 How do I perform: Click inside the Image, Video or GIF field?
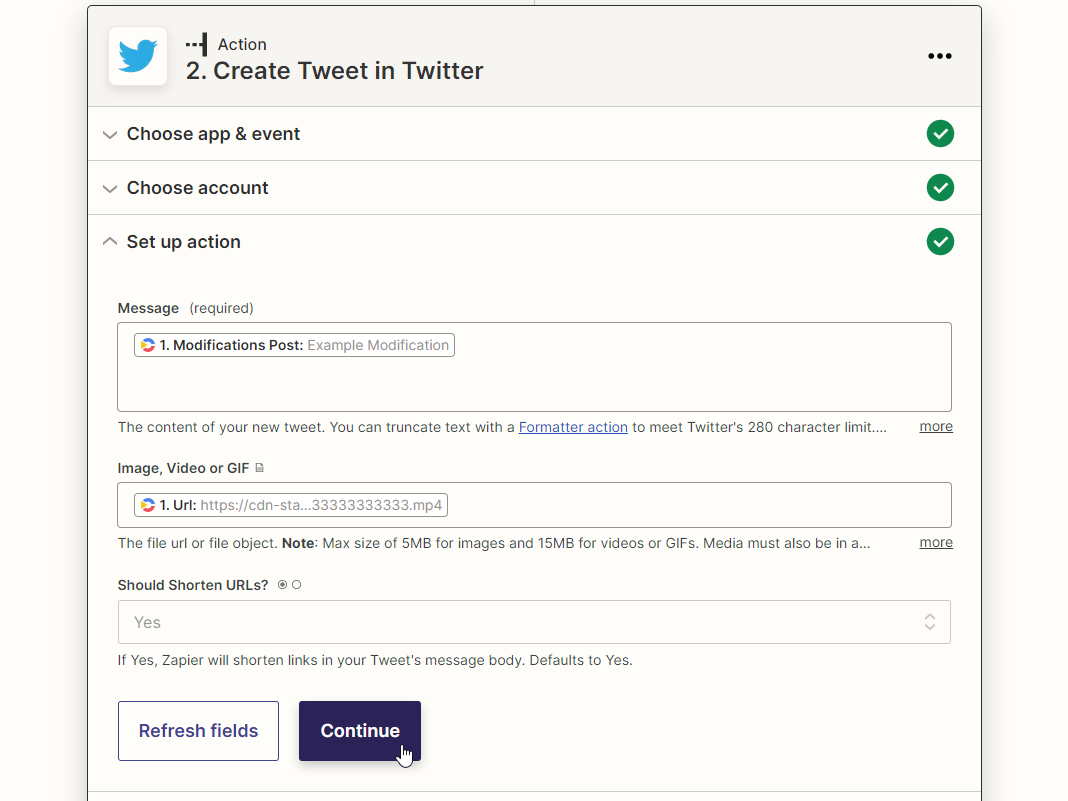[x=534, y=505]
